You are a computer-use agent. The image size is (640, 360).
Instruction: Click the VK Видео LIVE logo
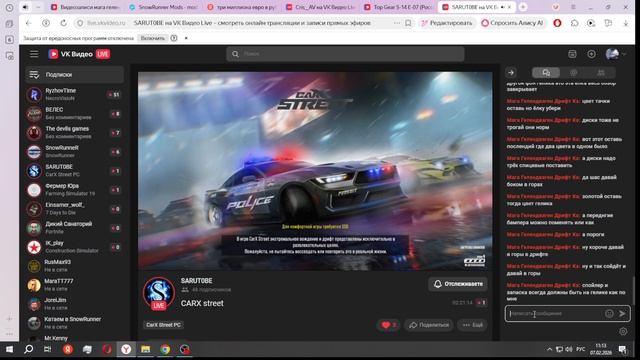click(79, 54)
